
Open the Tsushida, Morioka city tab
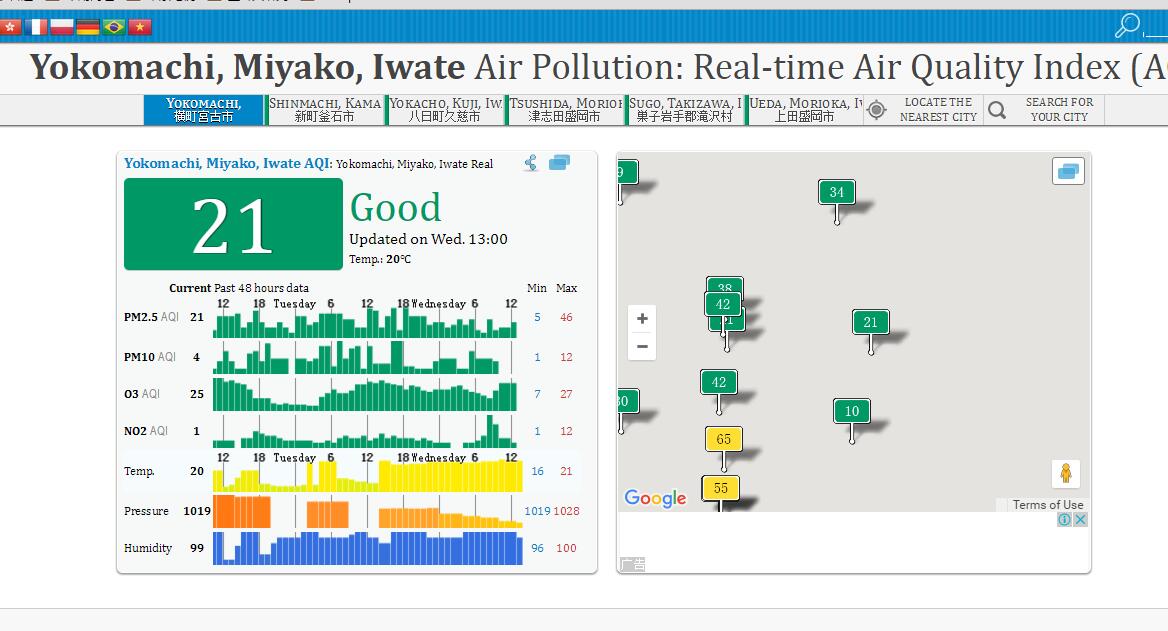[565, 110]
